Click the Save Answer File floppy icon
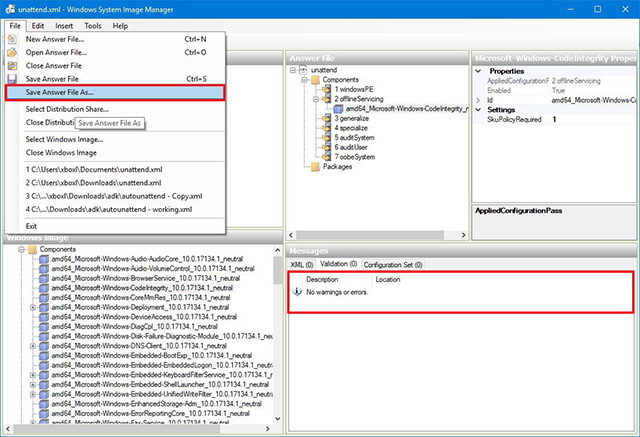 point(12,79)
